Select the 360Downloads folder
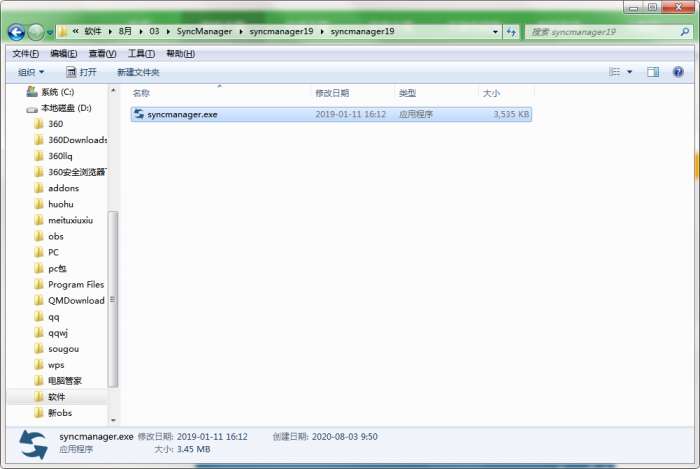The width and height of the screenshot is (700, 469). [77, 140]
